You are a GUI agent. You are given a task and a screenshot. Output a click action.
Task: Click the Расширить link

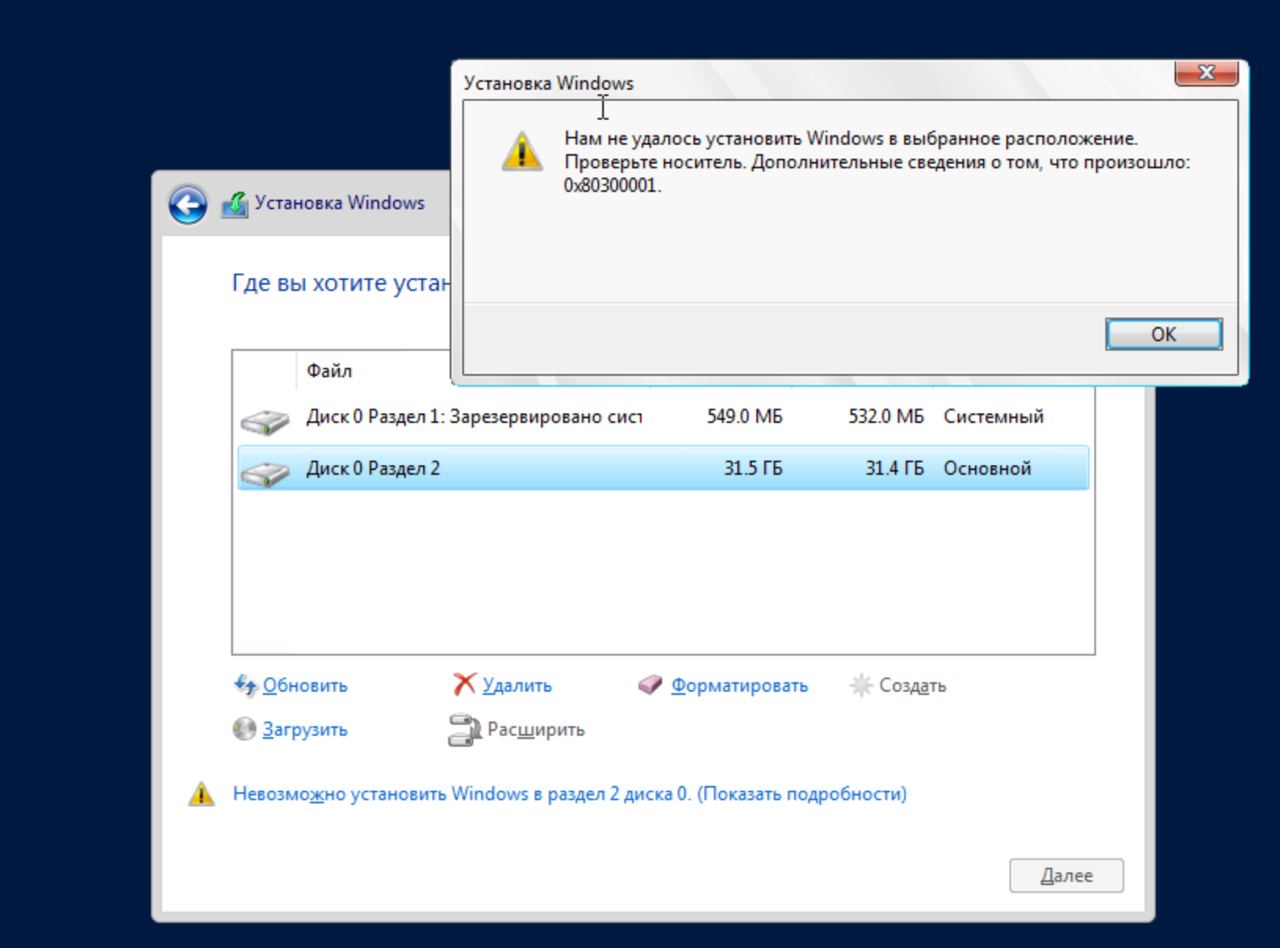[x=536, y=730]
